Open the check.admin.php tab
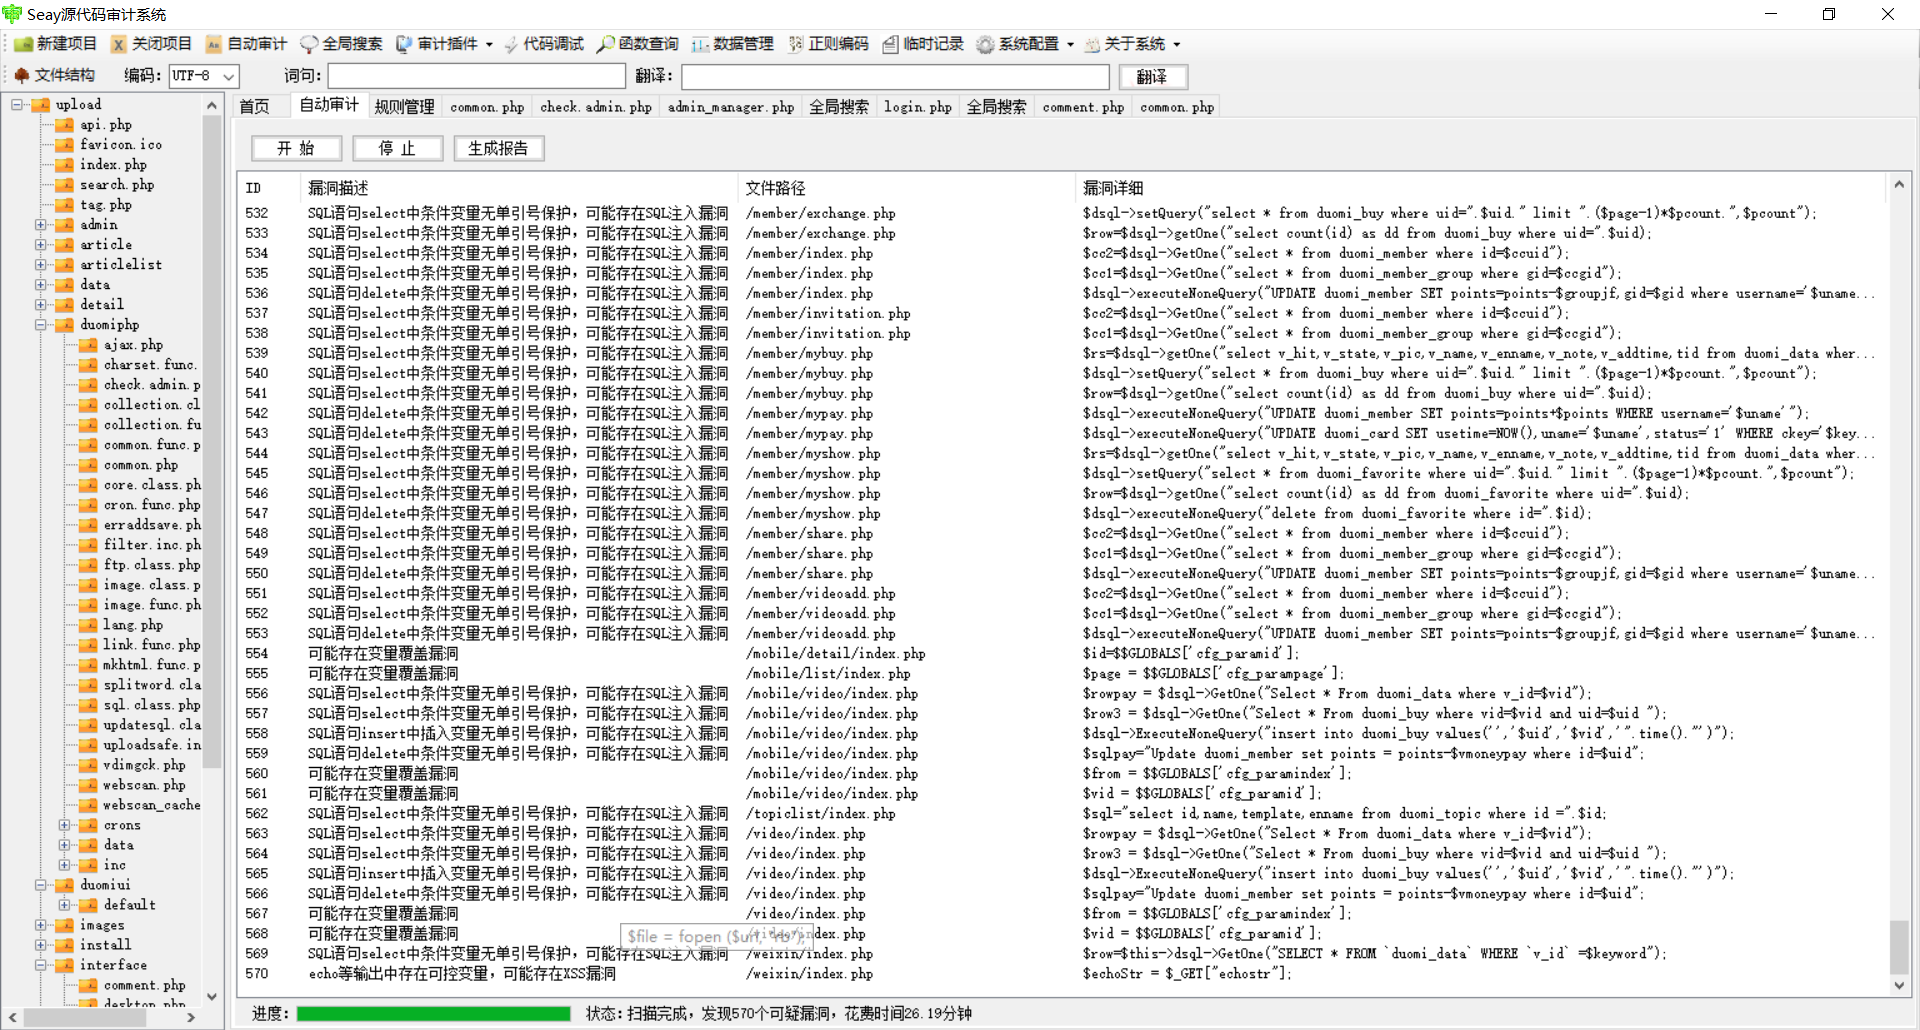Viewport: 1920px width, 1030px height. point(596,107)
